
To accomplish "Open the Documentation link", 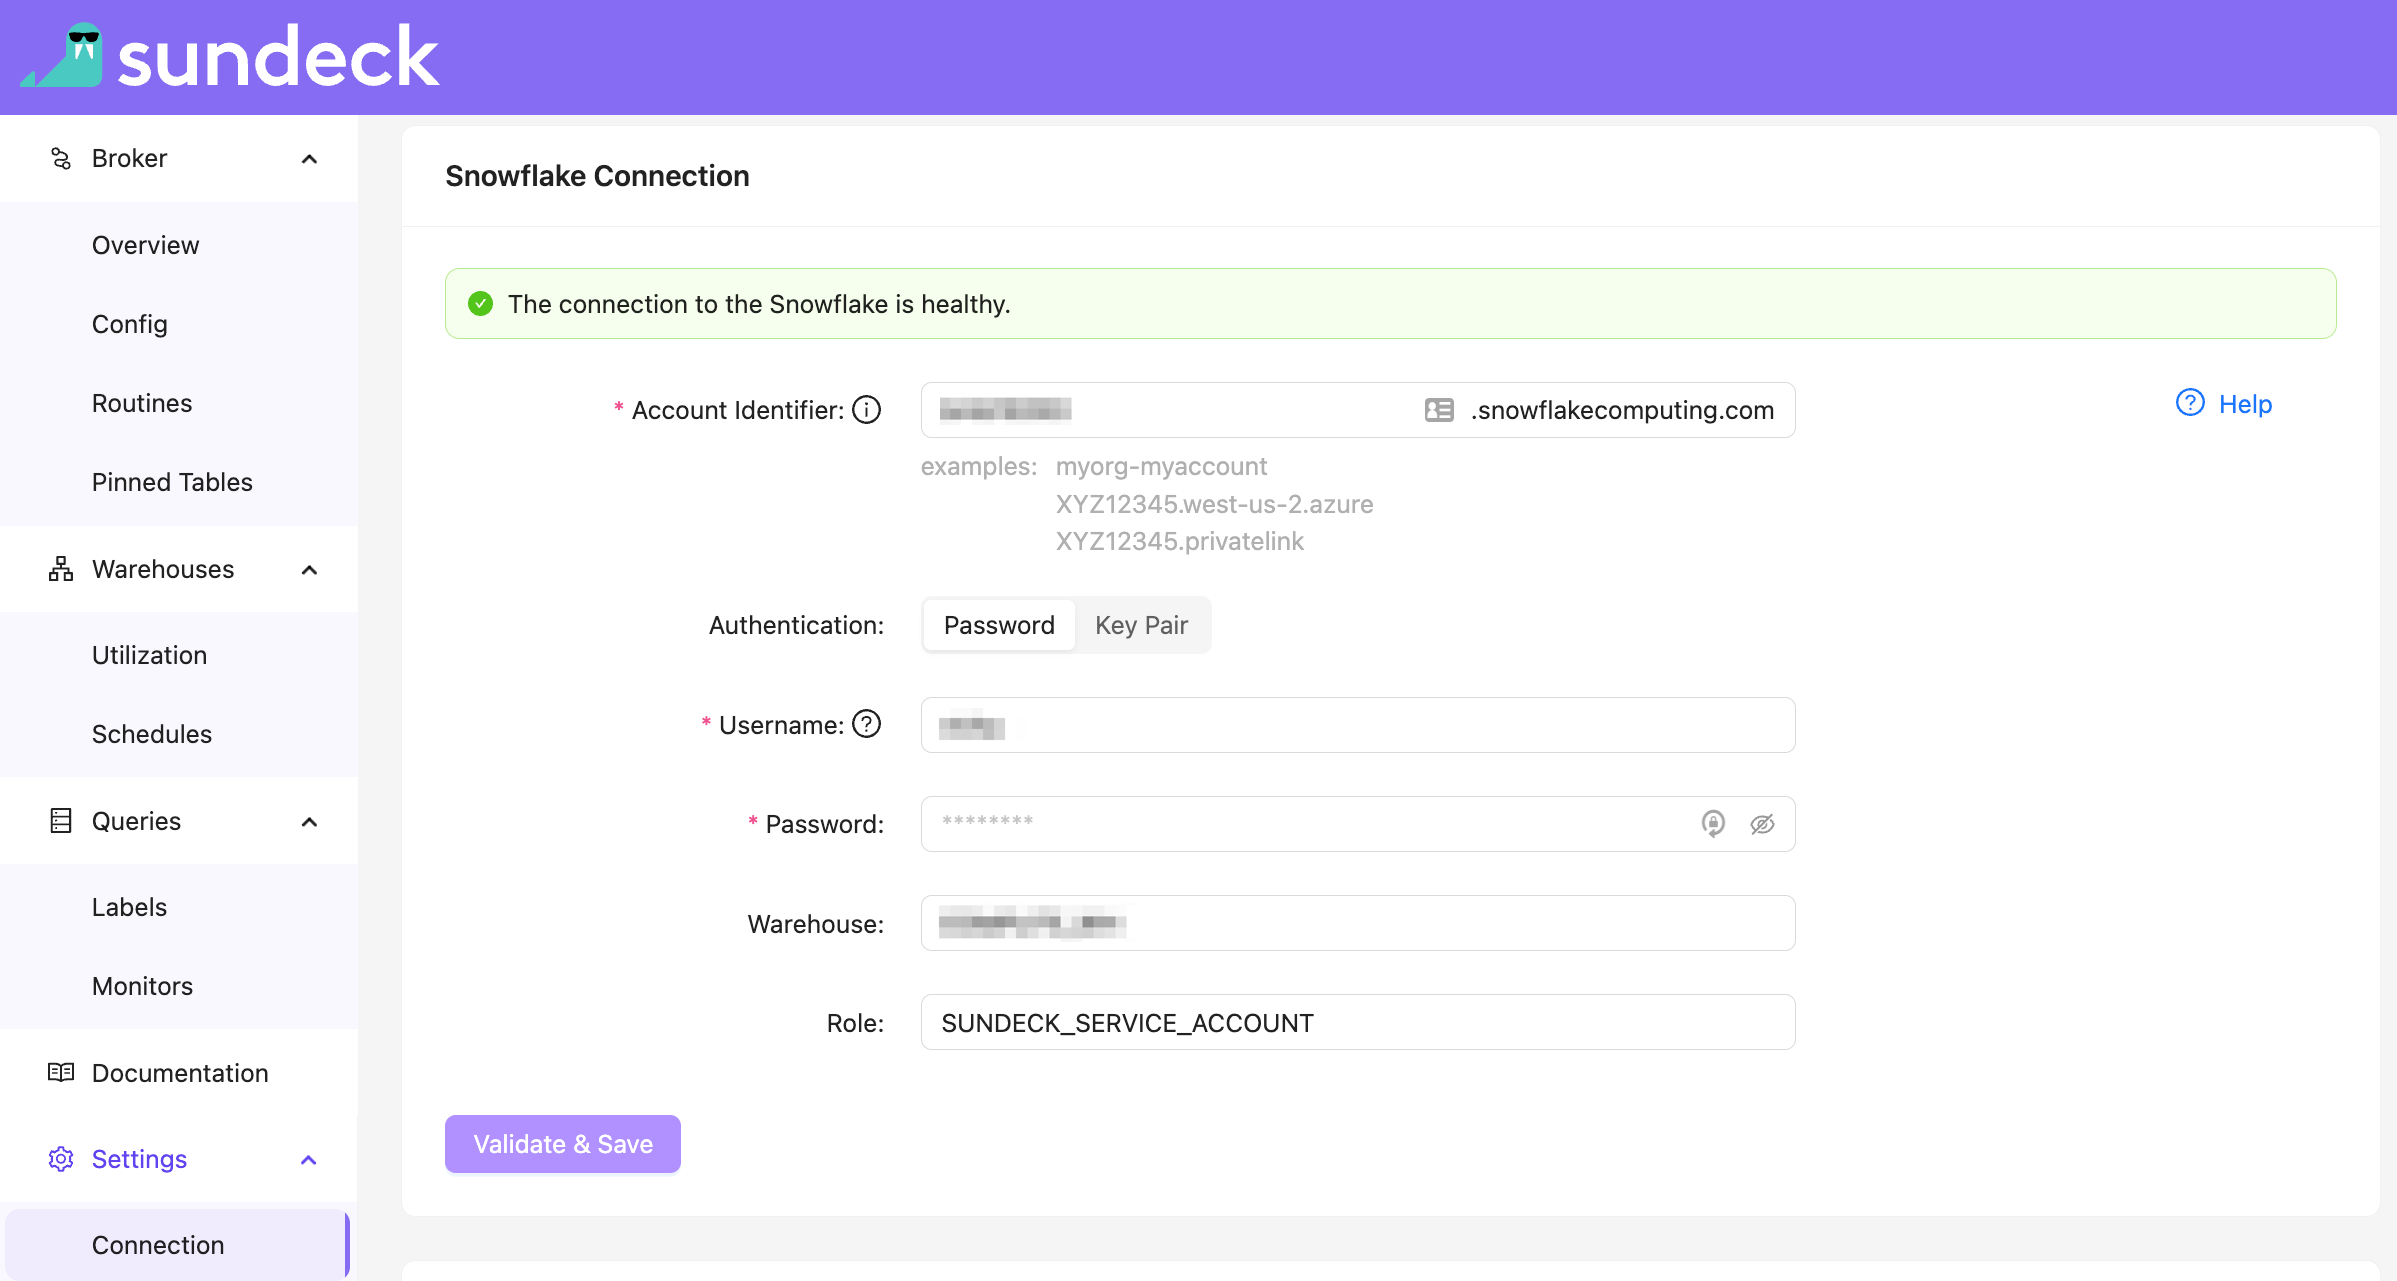I will [x=179, y=1073].
